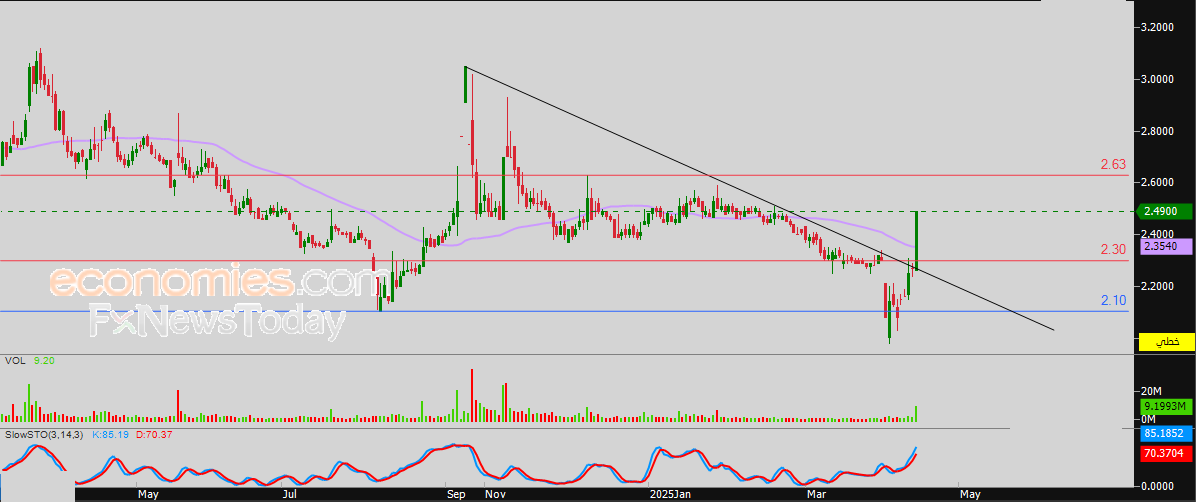Click the 2.3540 moving average tag

point(1166,247)
